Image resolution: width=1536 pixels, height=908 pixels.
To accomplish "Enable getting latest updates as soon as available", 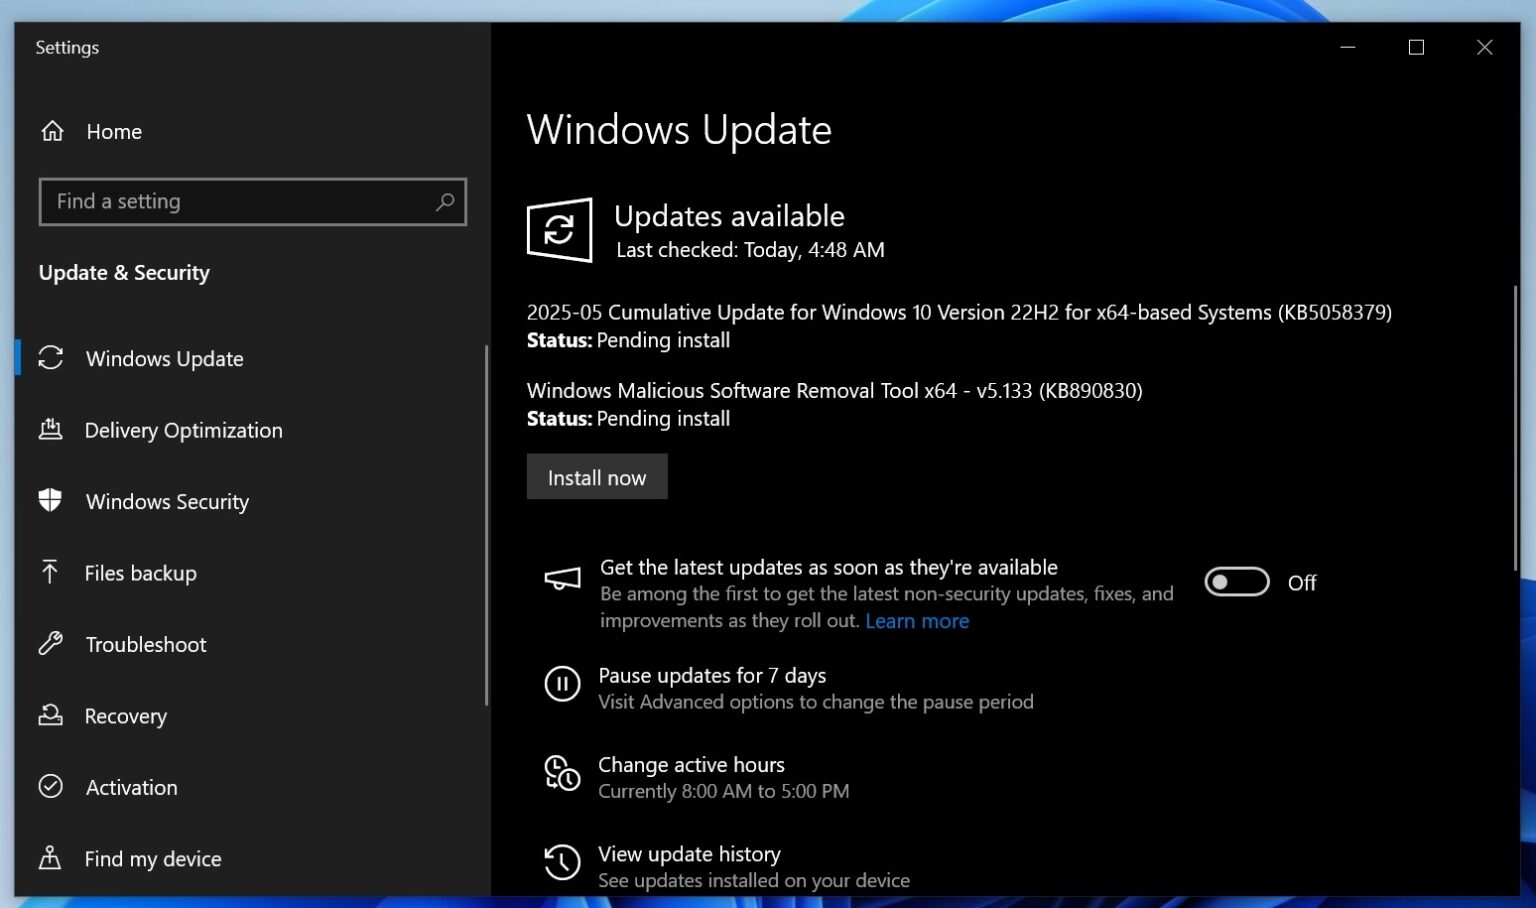I will tap(1237, 582).
